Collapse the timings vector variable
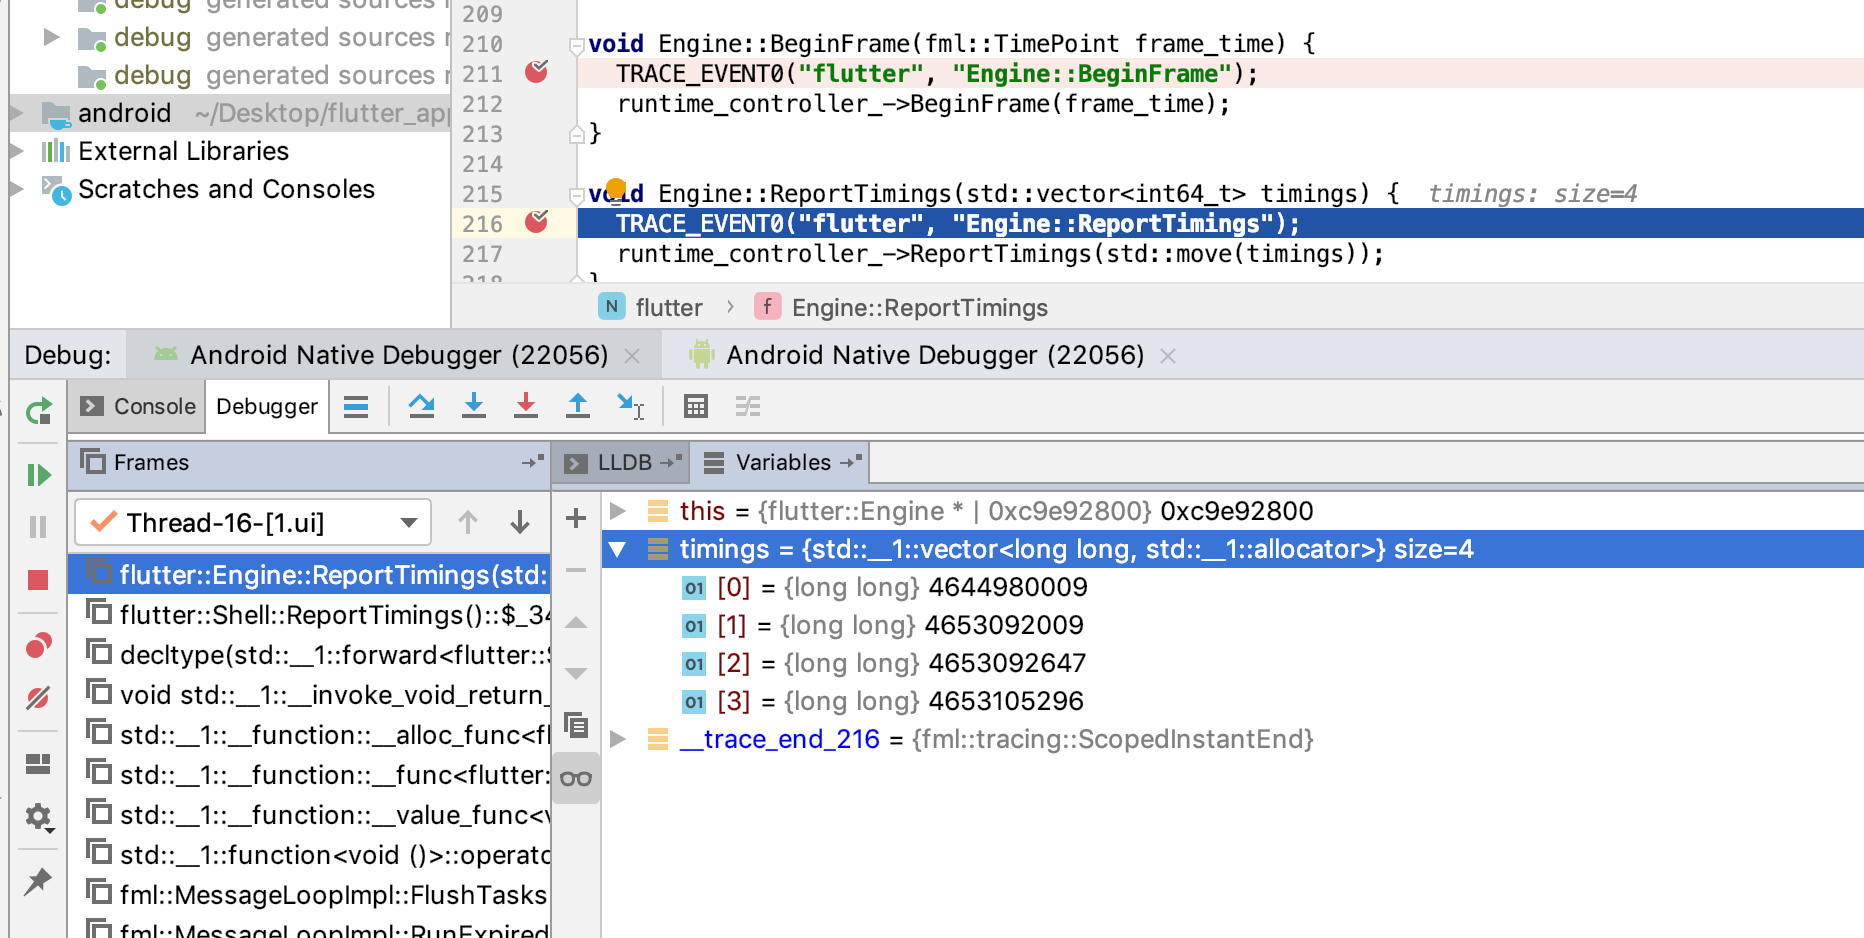The image size is (1864, 938). (618, 549)
